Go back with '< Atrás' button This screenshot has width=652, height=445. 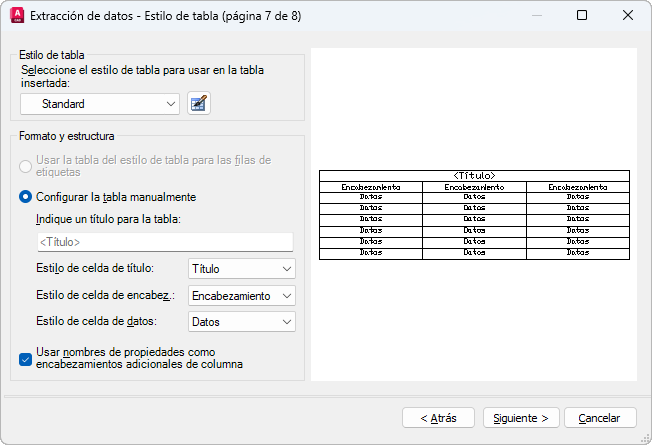point(438,418)
